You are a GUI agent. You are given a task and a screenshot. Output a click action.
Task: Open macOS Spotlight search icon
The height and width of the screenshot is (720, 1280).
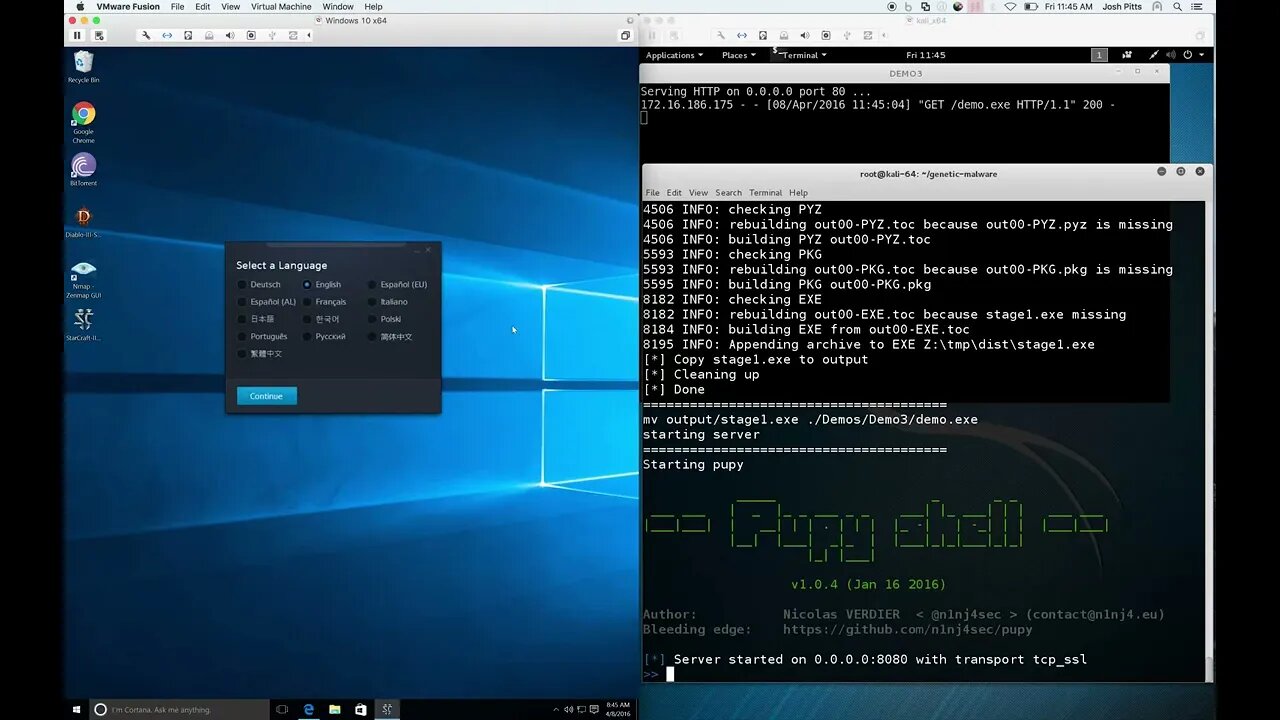[1178, 6]
